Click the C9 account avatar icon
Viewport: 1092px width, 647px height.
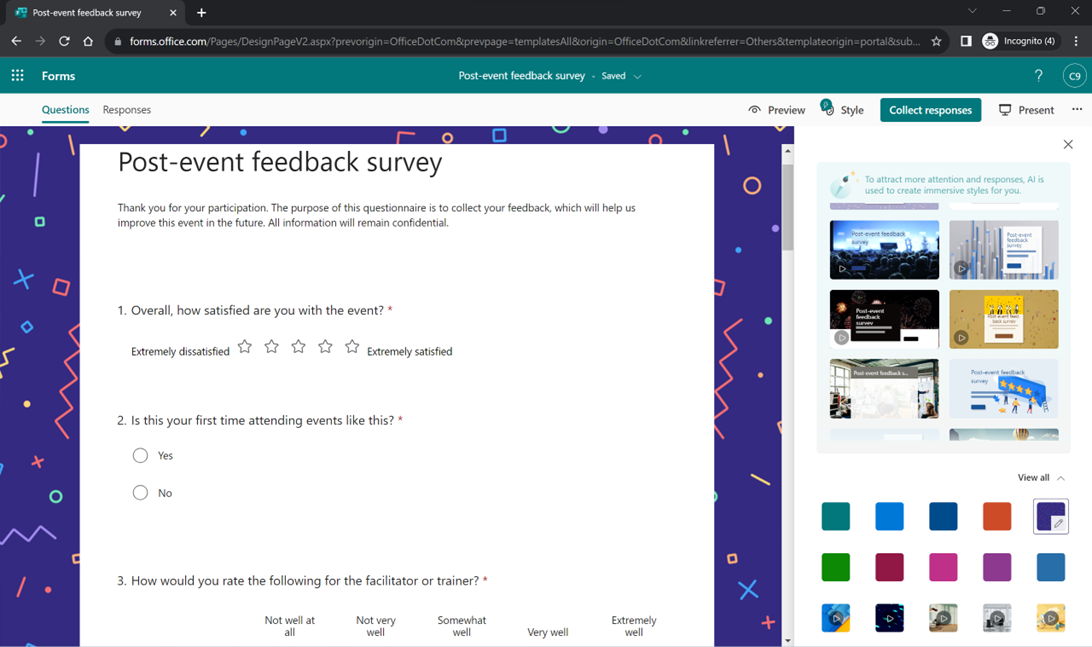click(1074, 75)
